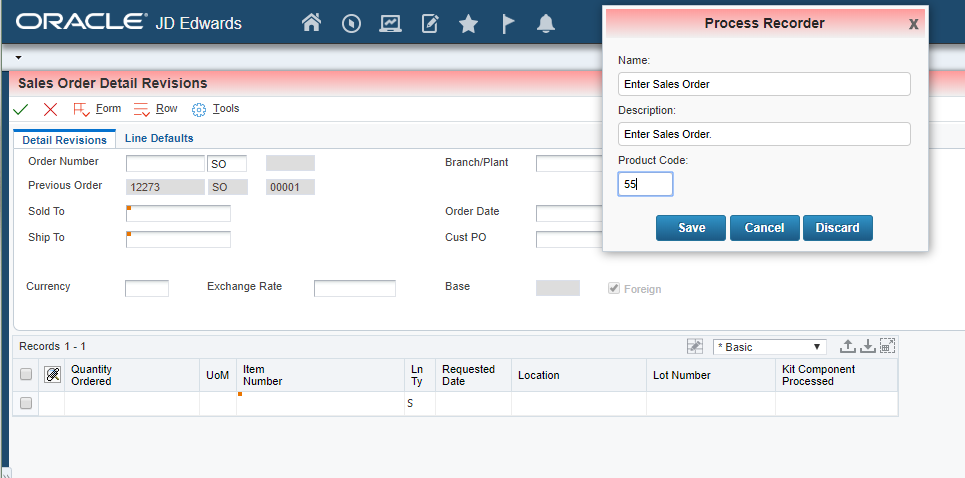Open Favorites star icon
The height and width of the screenshot is (478, 965).
tap(468, 24)
